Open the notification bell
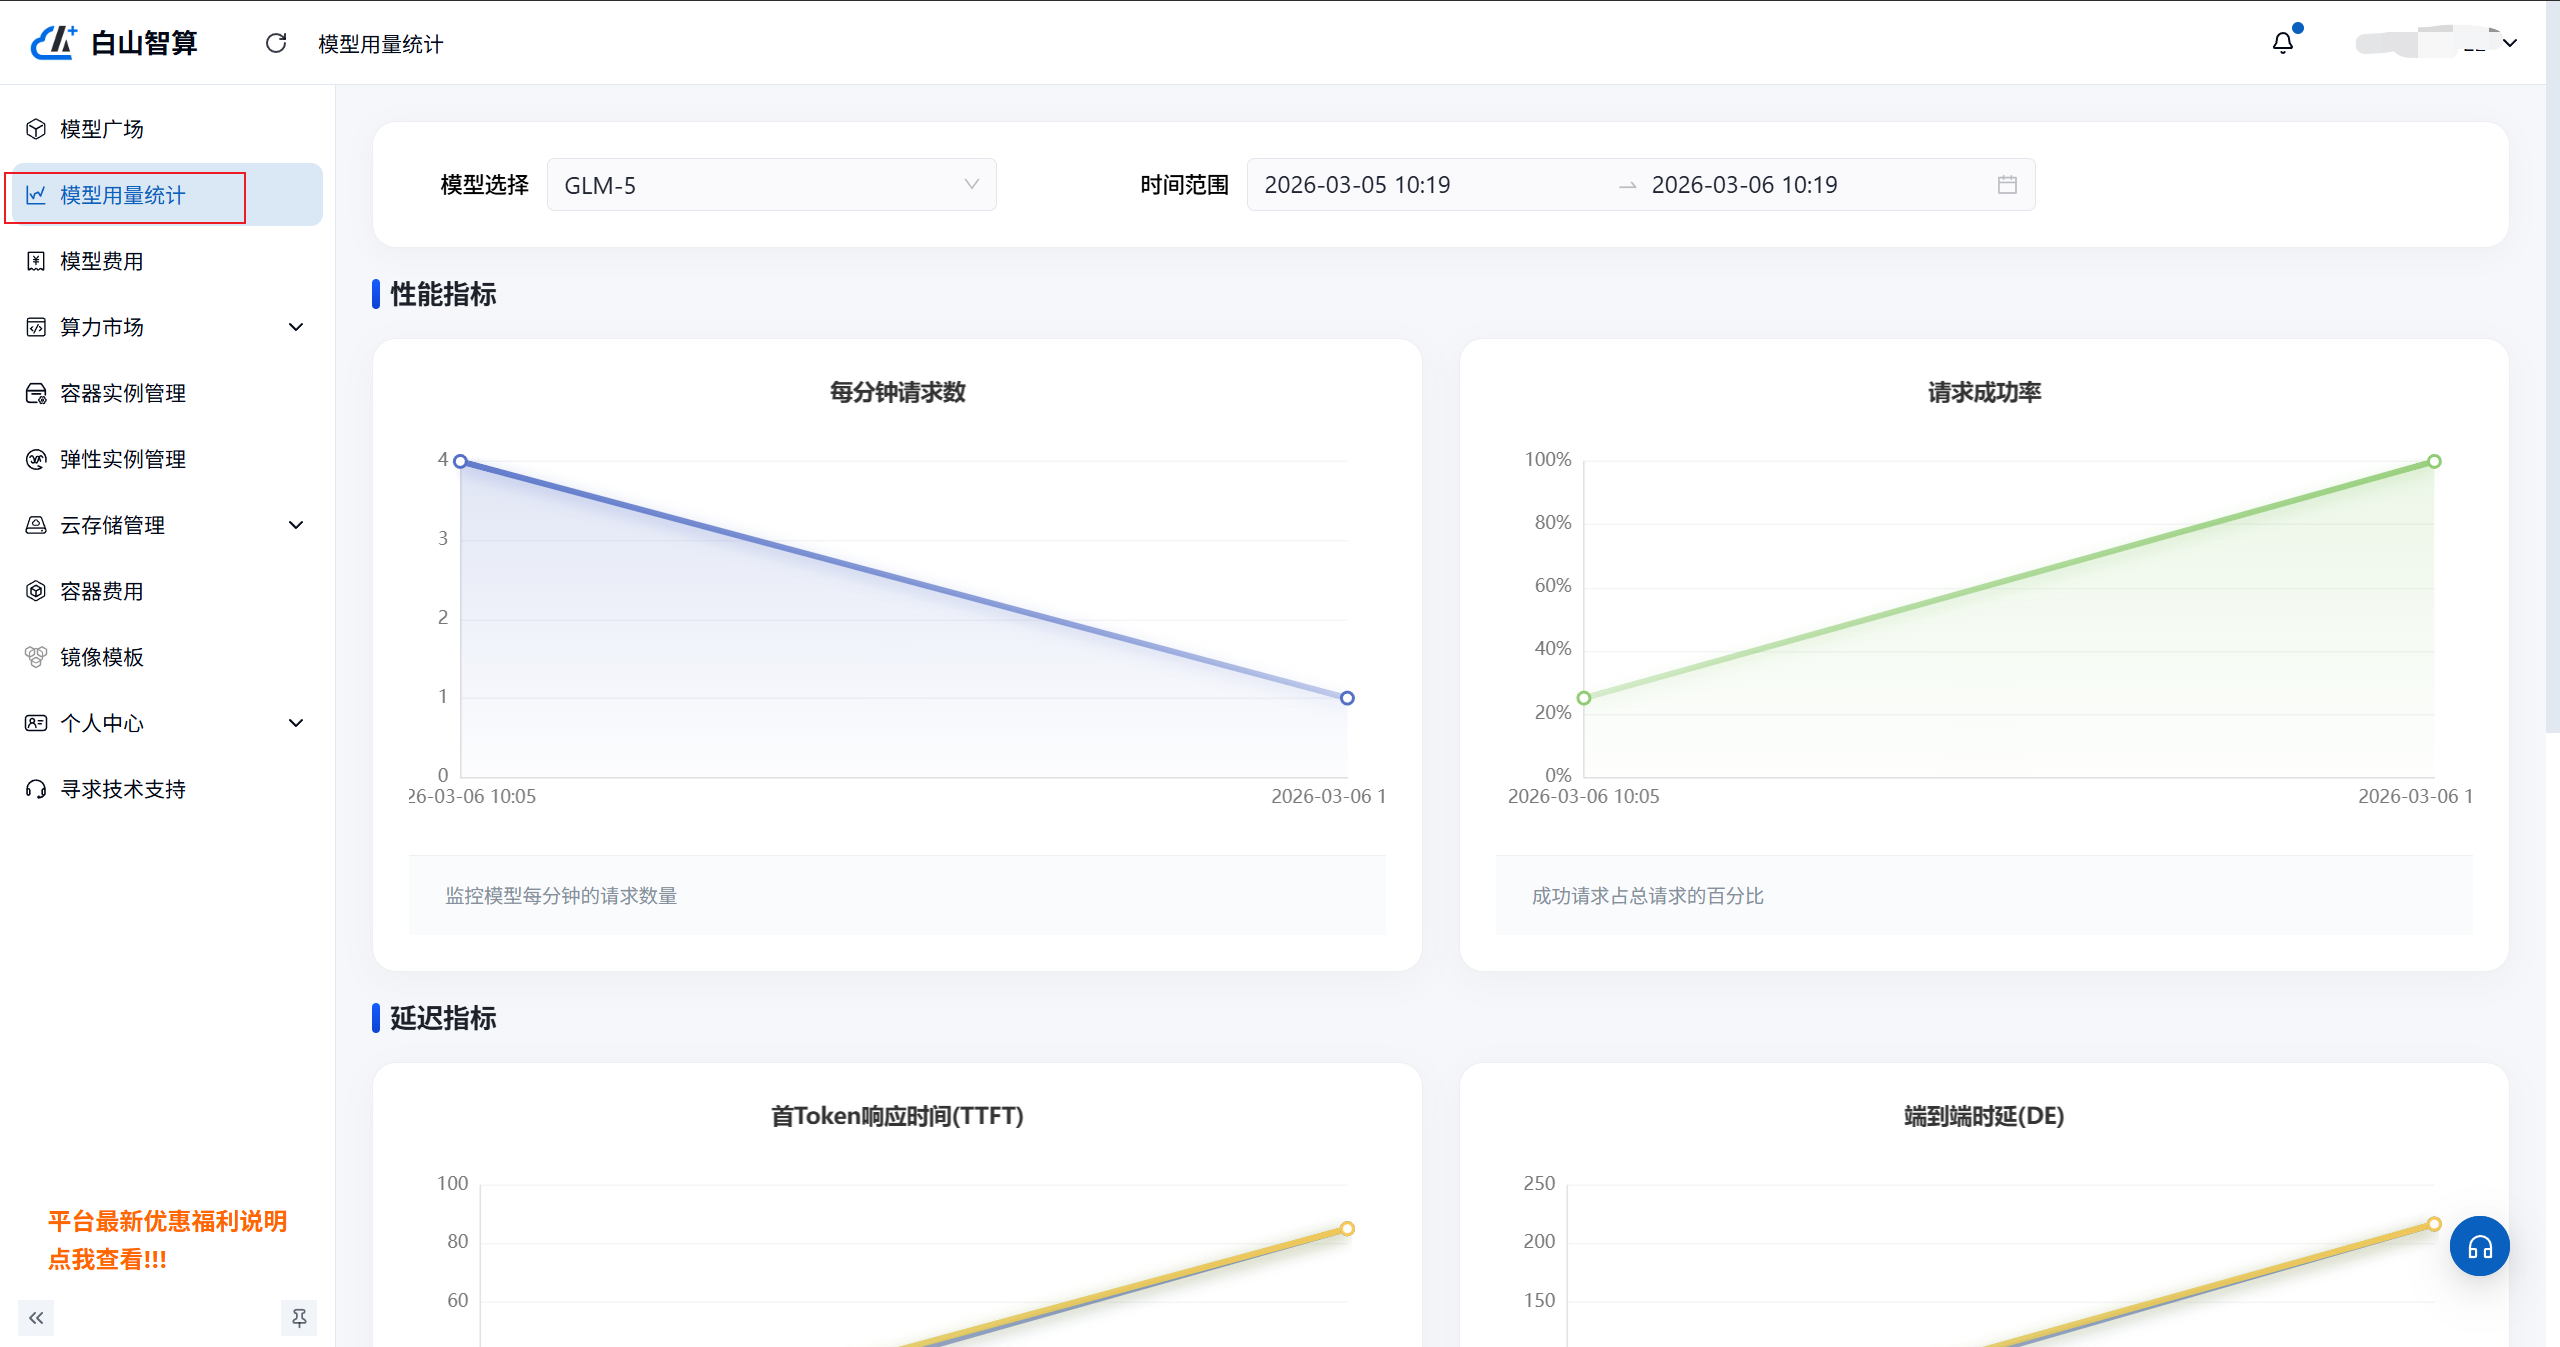2560x1347 pixels. click(x=2283, y=43)
